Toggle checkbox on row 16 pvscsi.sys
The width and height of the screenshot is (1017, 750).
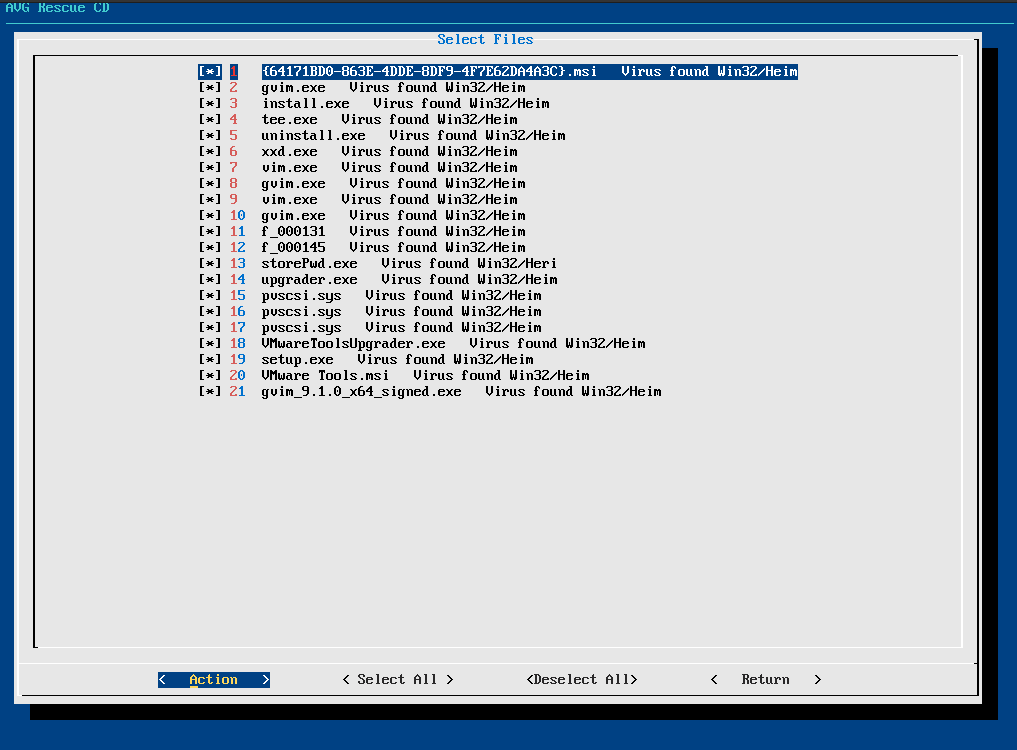(x=209, y=311)
